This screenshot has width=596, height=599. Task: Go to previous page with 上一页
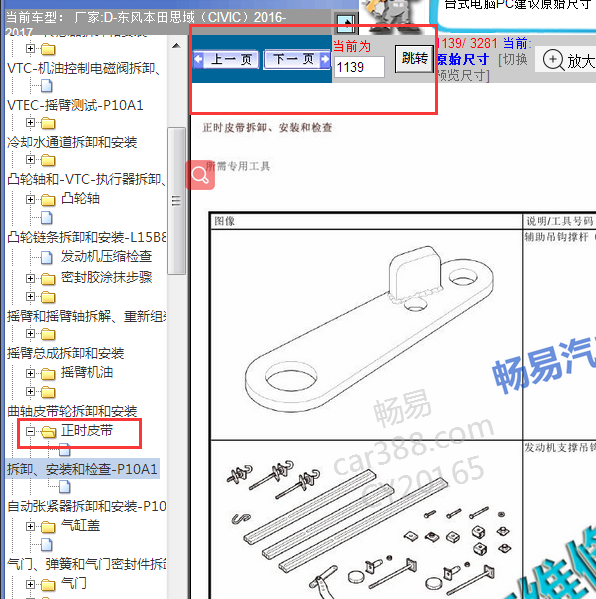pyautogui.click(x=226, y=60)
